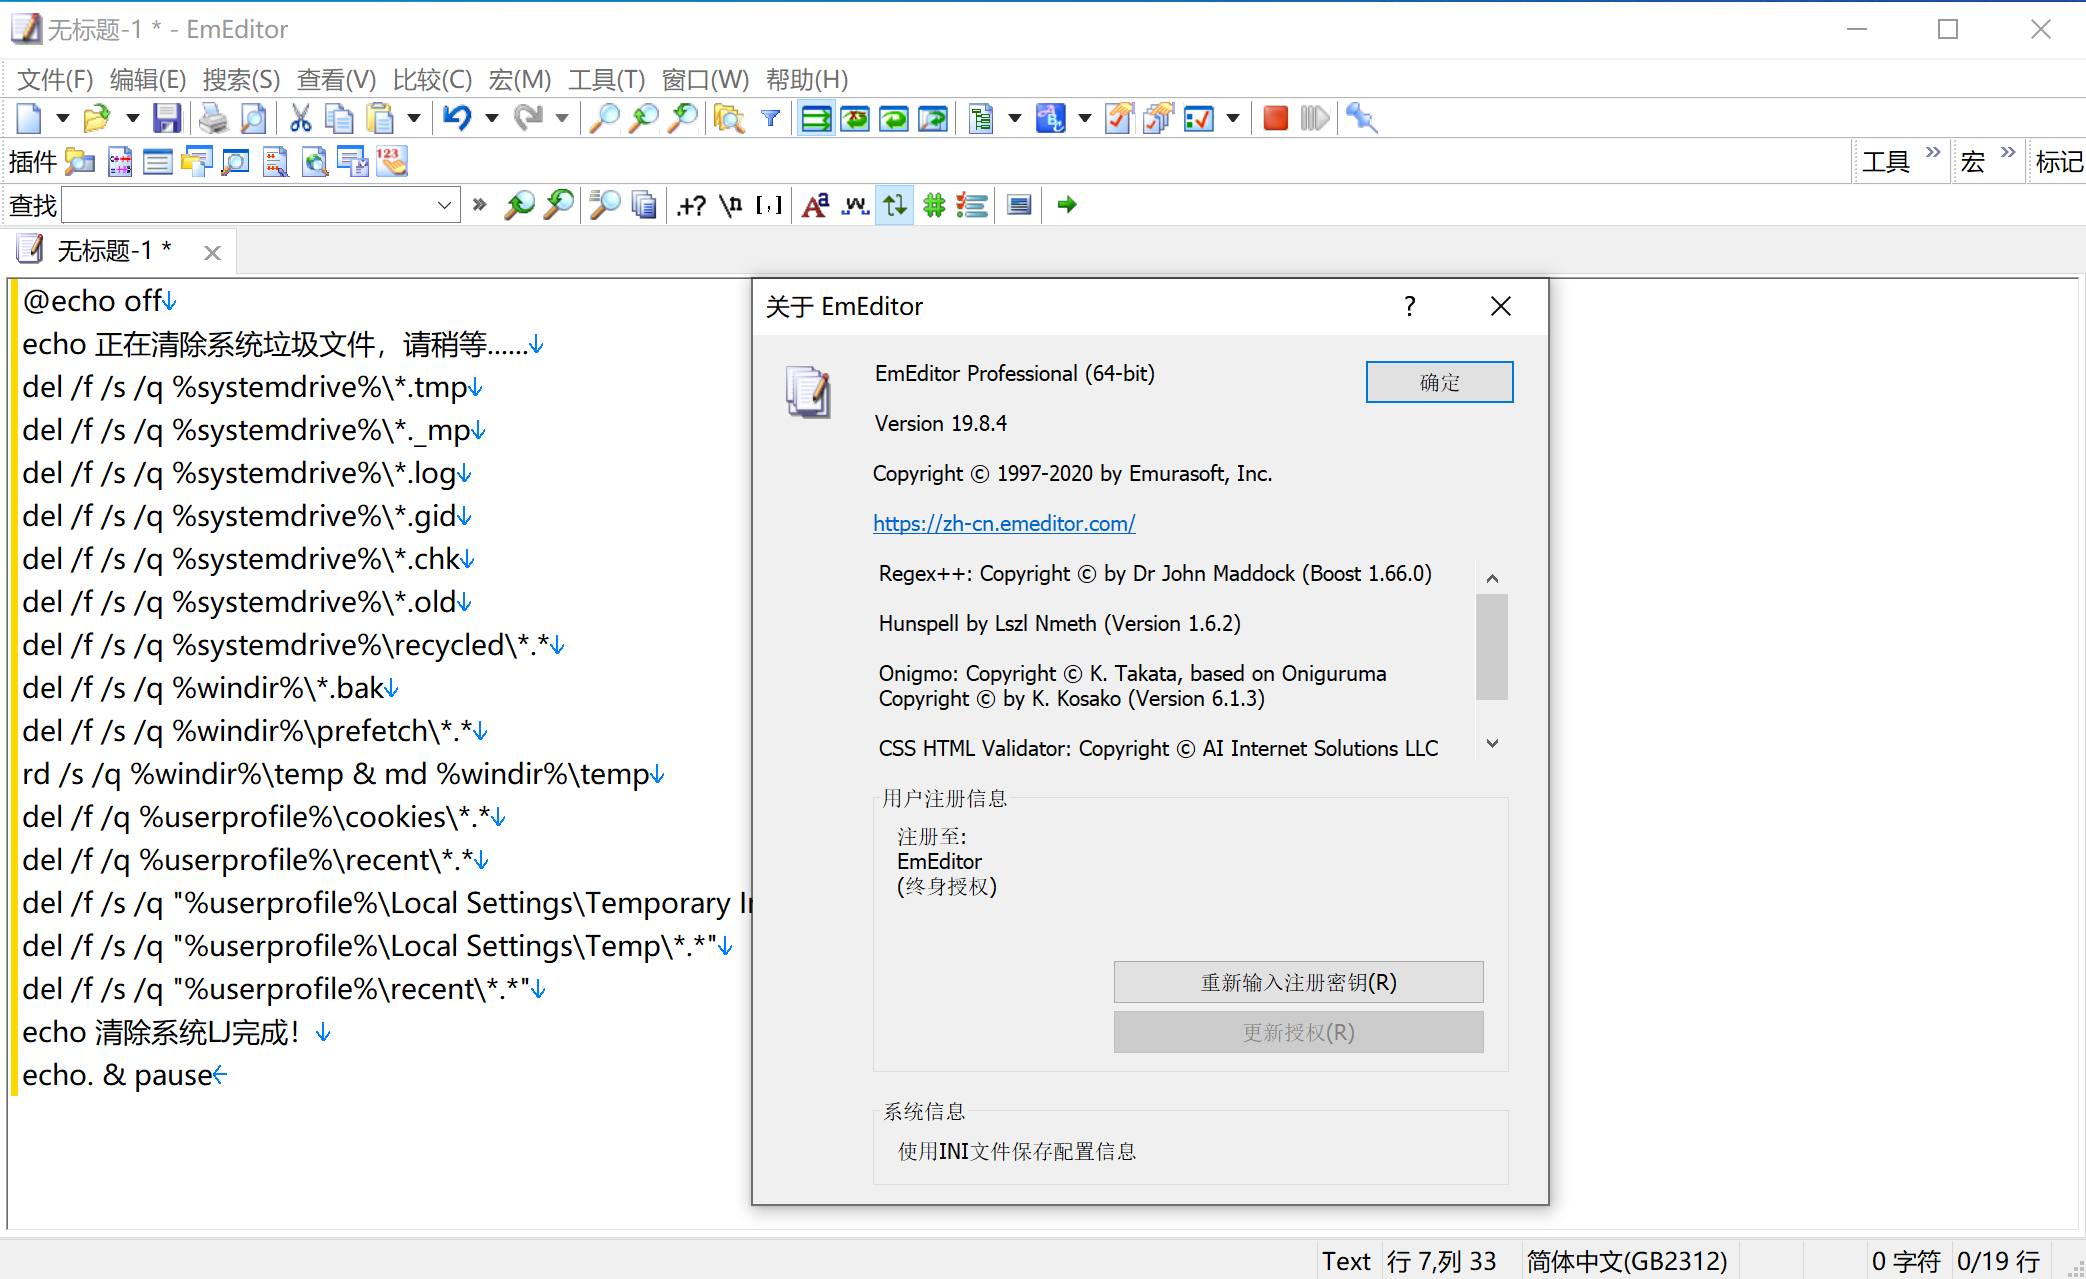Open the web preview plugin globe icon

tap(315, 161)
